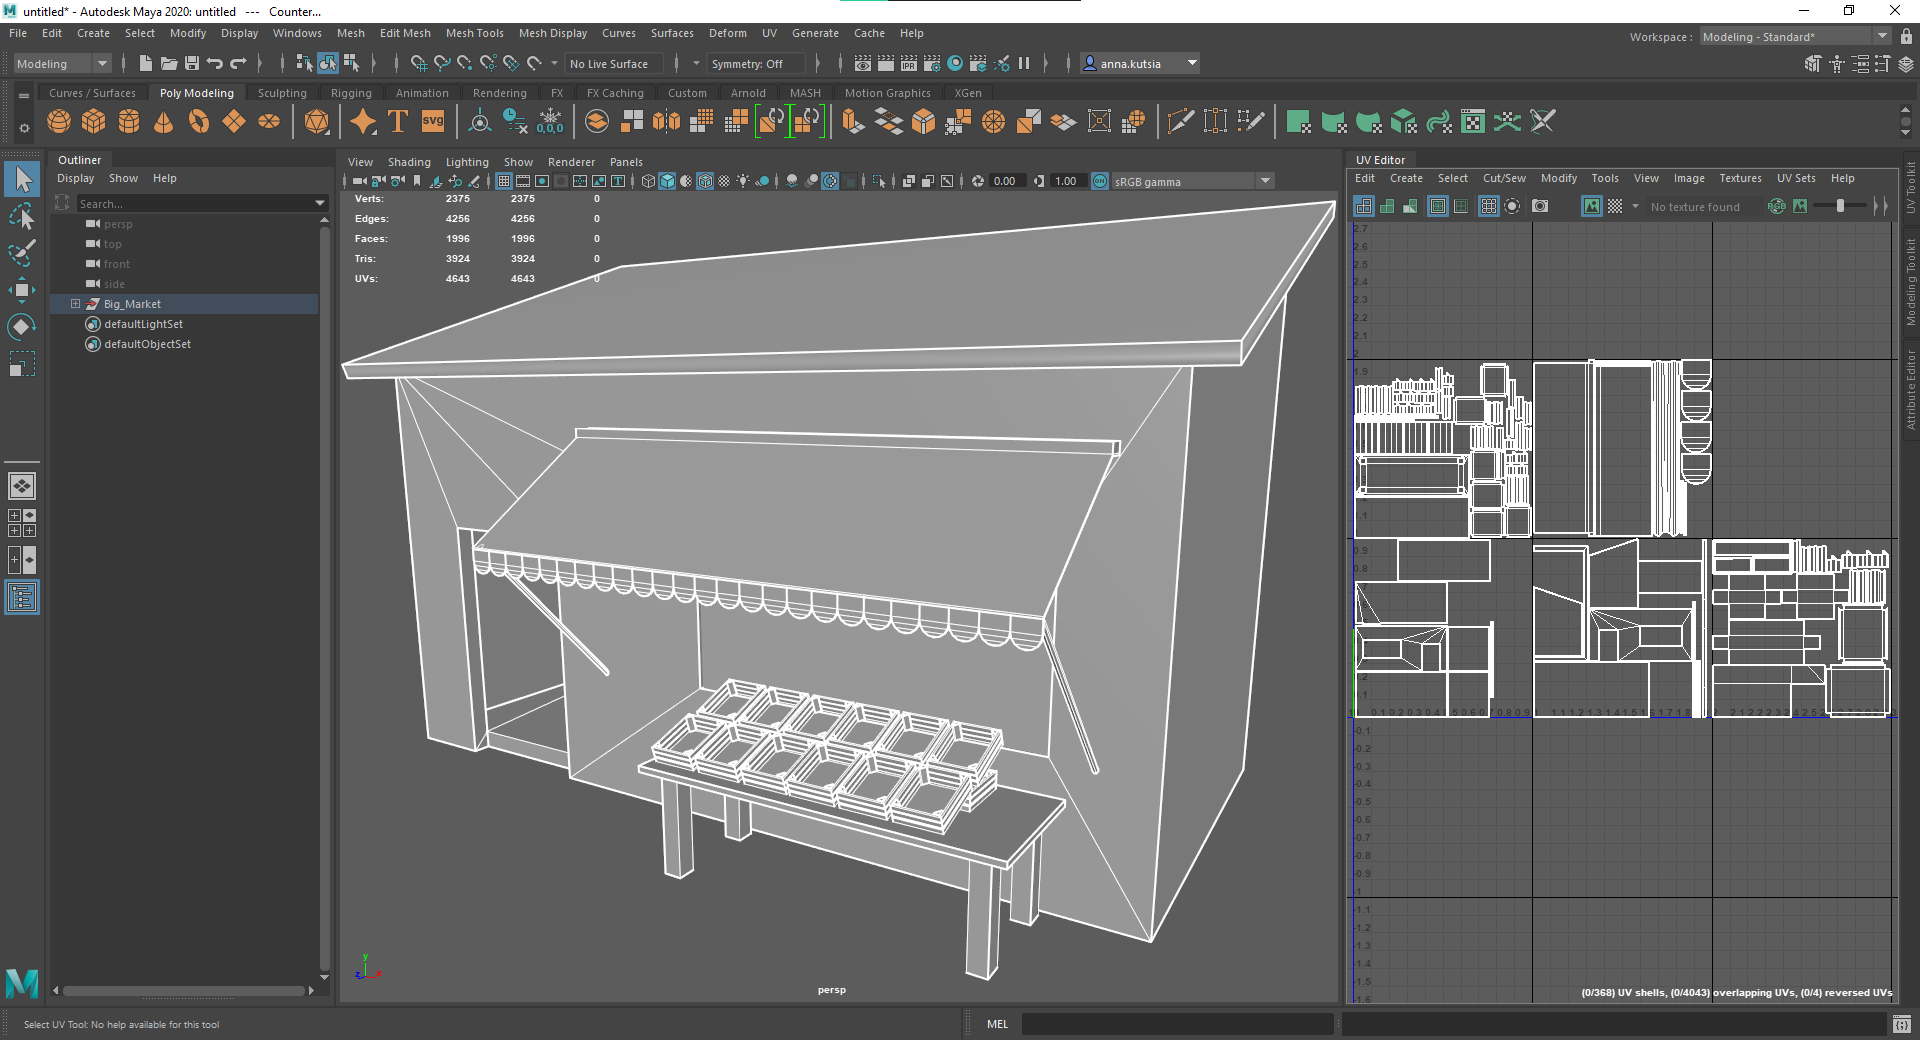Viewport: 1920px width, 1040px height.
Task: Open the Mesh Tools menu
Action: pos(475,33)
